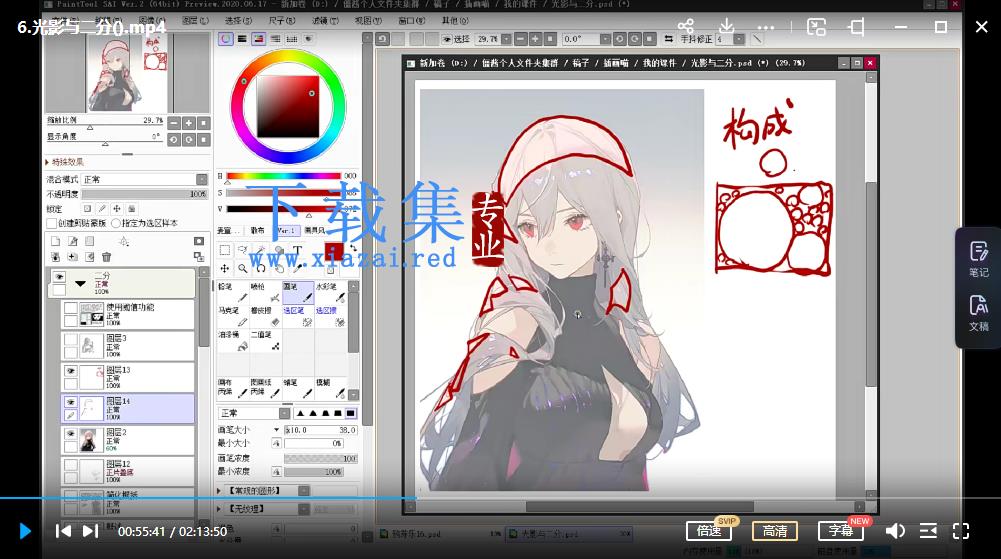The height and width of the screenshot is (559, 1001).
Task: Open SAI 滤镜(T) menu
Action: pyautogui.click(x=326, y=20)
